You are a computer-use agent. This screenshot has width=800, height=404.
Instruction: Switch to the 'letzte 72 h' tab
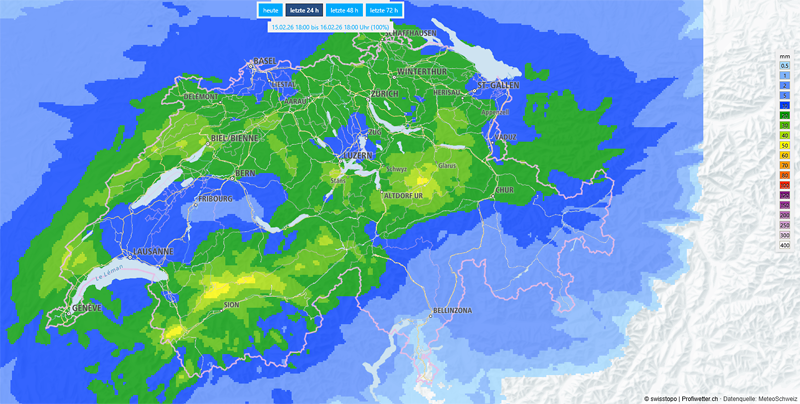[384, 10]
